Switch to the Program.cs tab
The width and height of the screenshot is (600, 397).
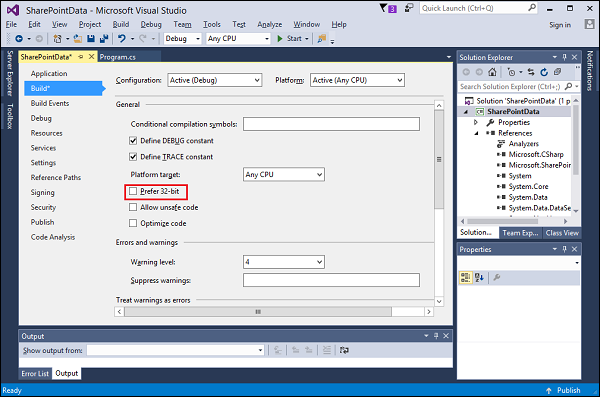tap(117, 57)
